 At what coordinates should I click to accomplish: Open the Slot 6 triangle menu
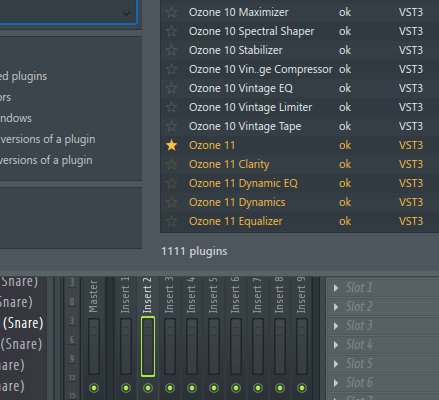click(336, 383)
